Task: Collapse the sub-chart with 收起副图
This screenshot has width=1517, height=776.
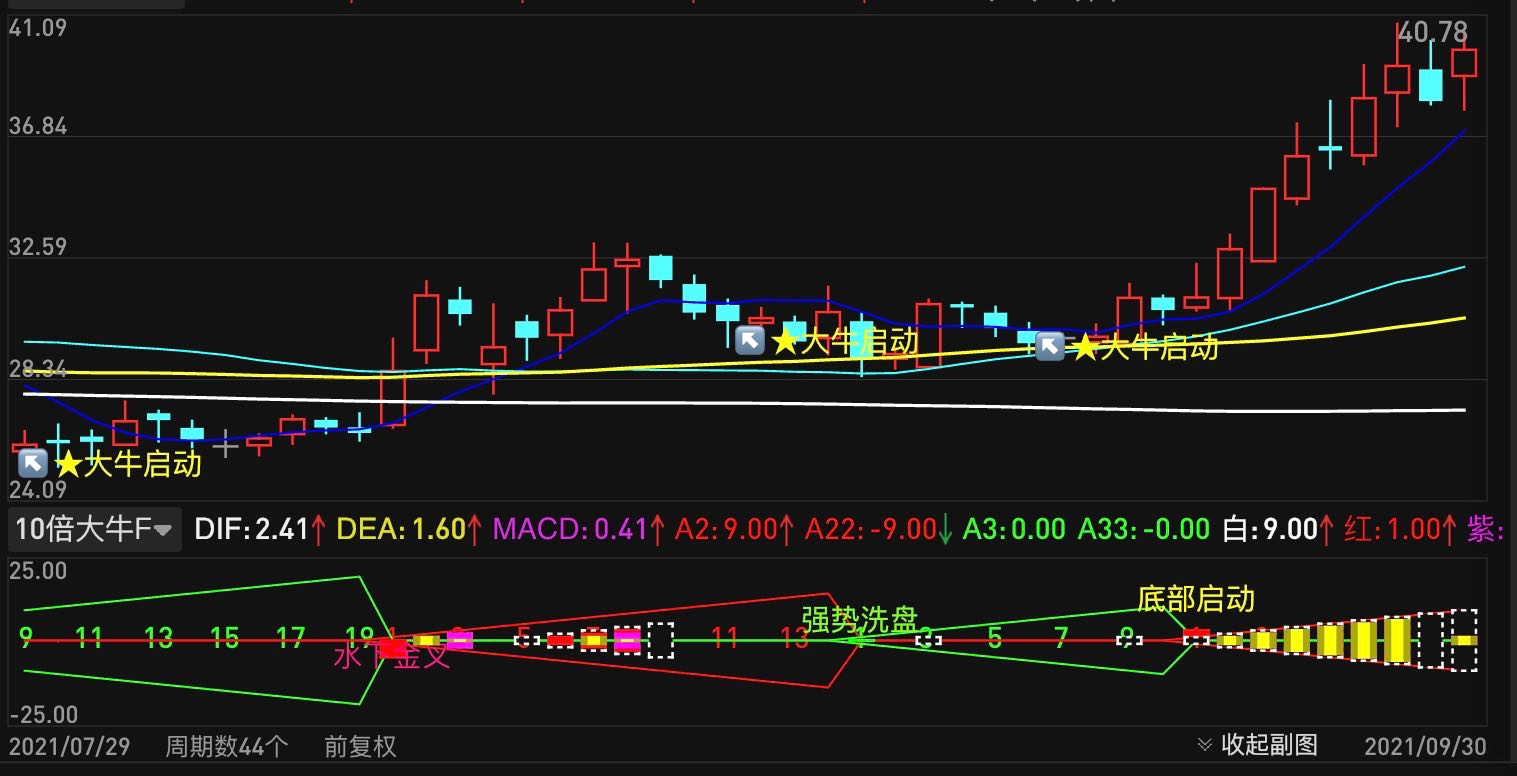Action: pos(1257,745)
